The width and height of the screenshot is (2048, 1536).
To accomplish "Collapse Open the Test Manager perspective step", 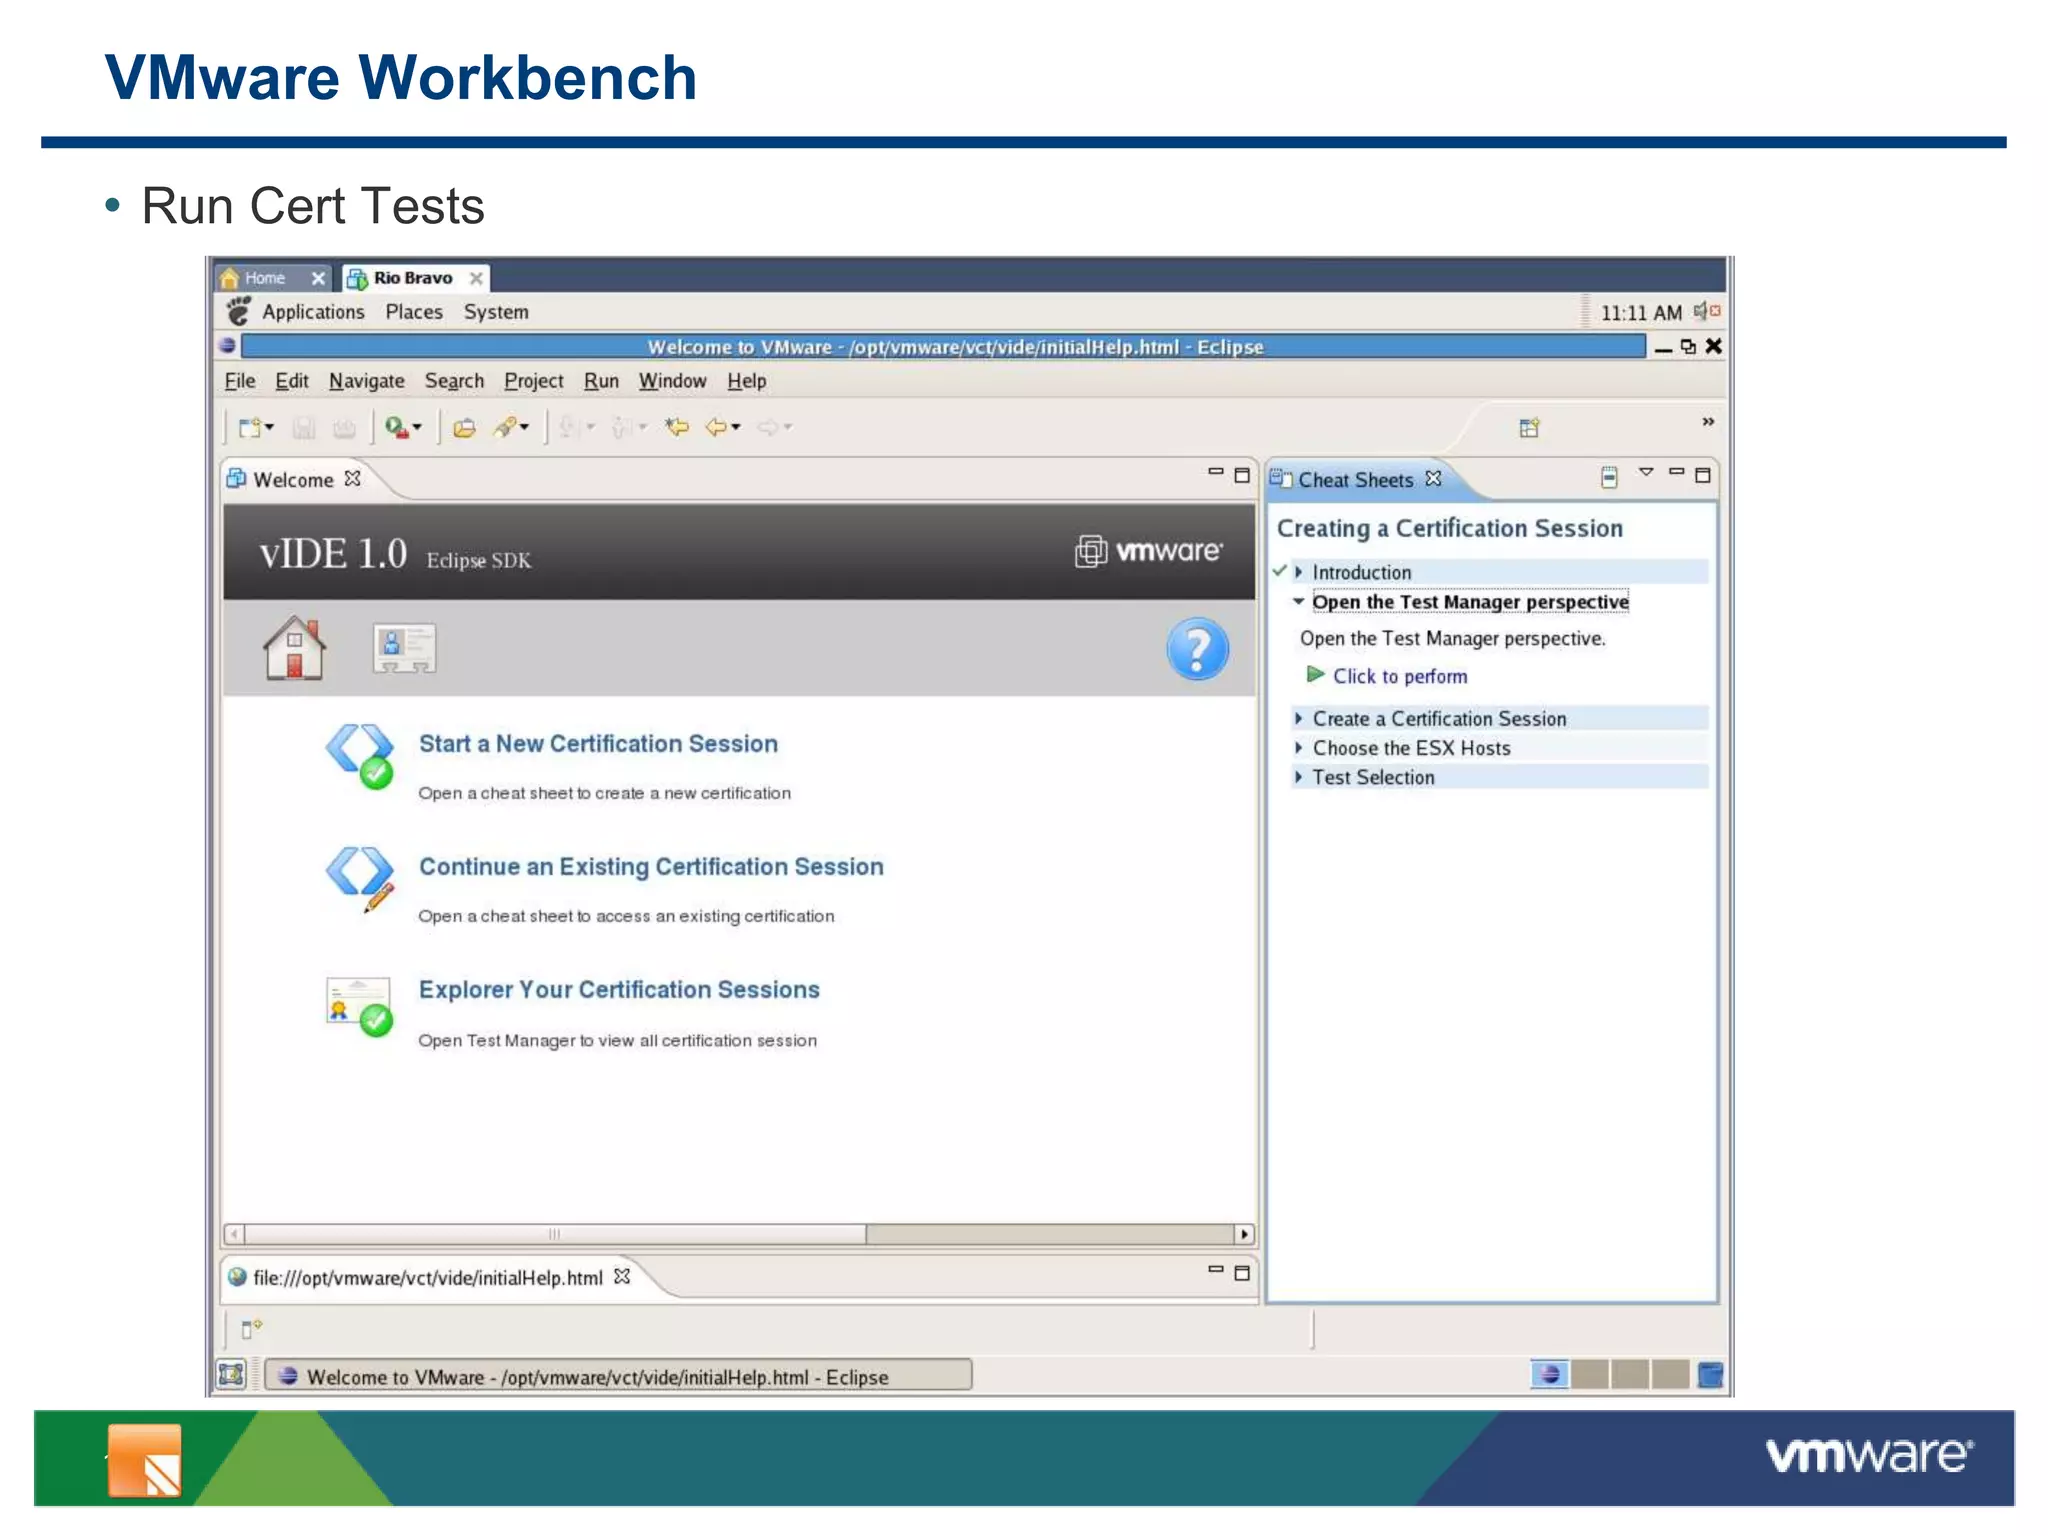I will tap(1298, 602).
